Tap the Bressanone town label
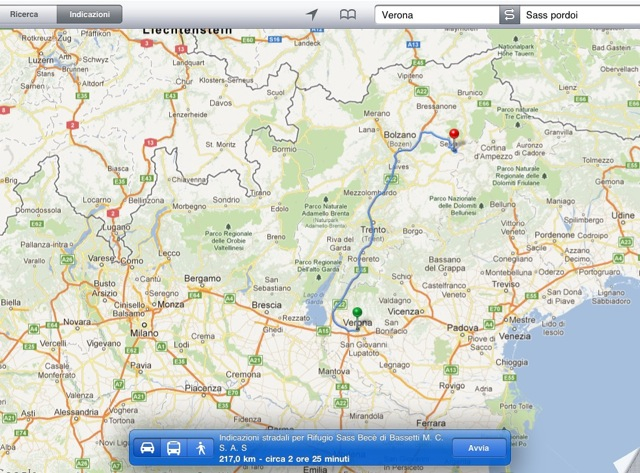 [x=436, y=106]
